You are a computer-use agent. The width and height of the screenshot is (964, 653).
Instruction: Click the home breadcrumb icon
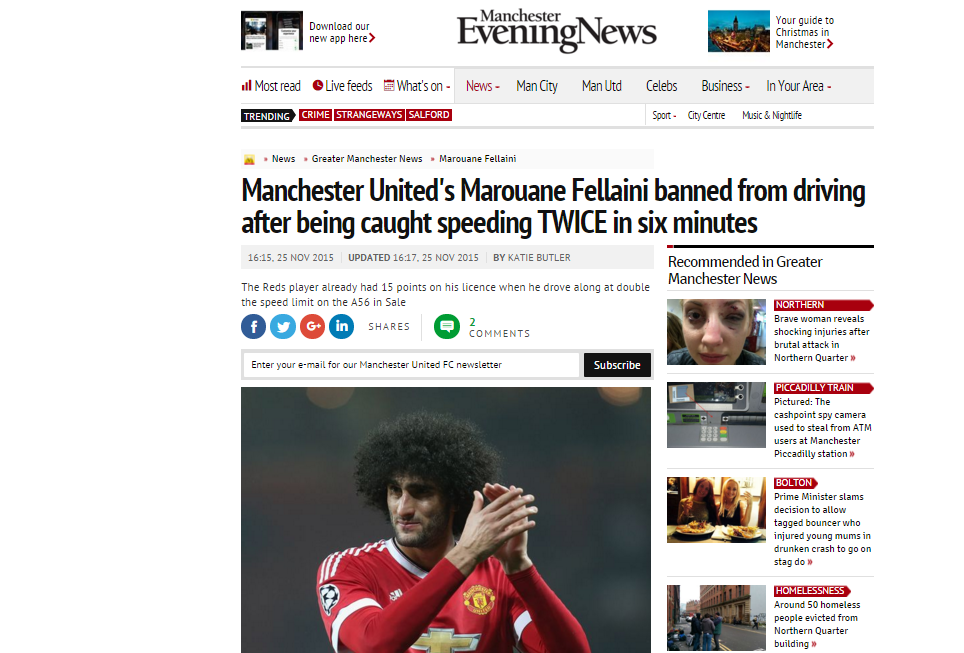[x=249, y=159]
